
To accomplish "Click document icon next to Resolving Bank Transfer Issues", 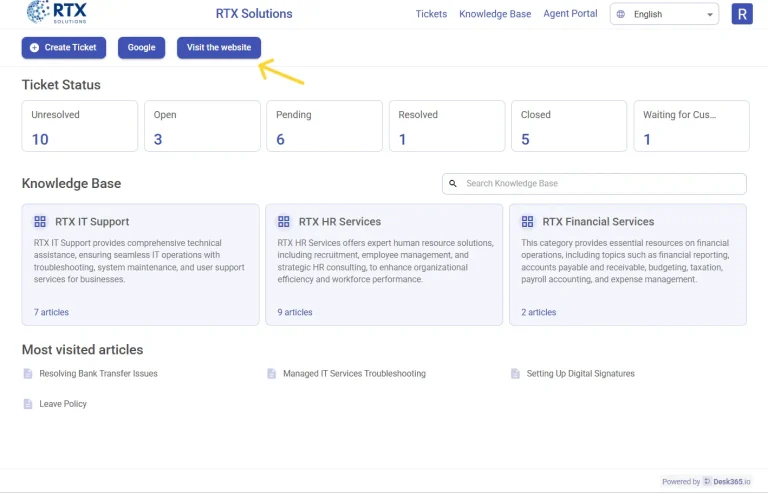I will tap(28, 374).
